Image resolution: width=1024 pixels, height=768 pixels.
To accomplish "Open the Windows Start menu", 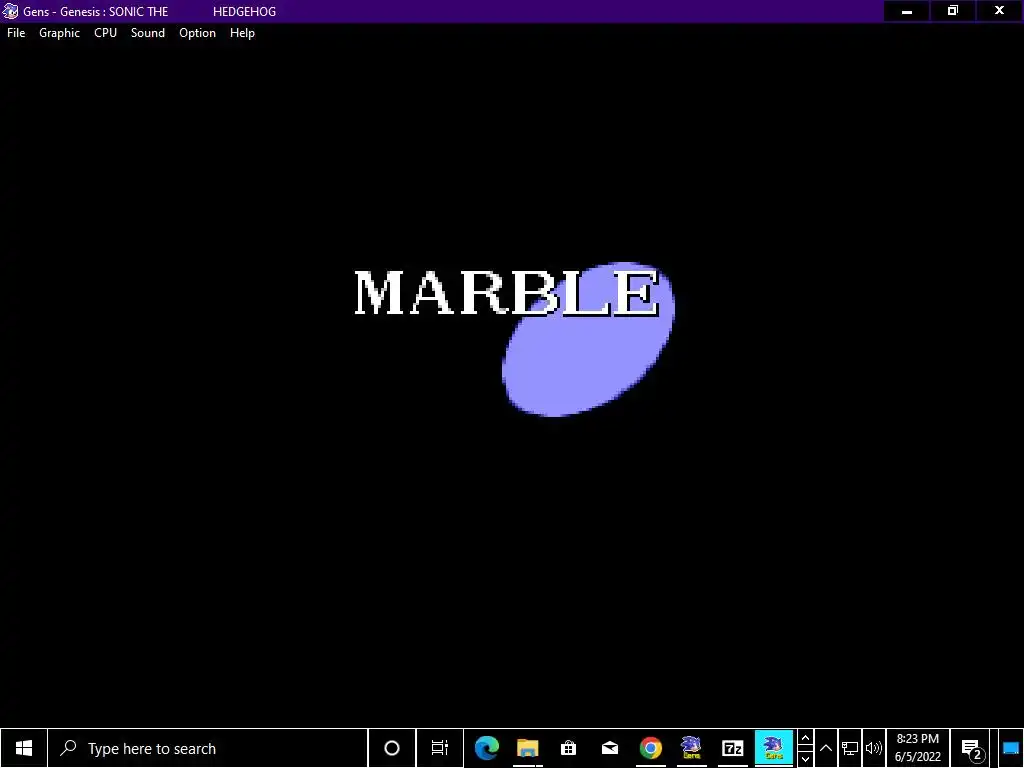I will [x=24, y=748].
